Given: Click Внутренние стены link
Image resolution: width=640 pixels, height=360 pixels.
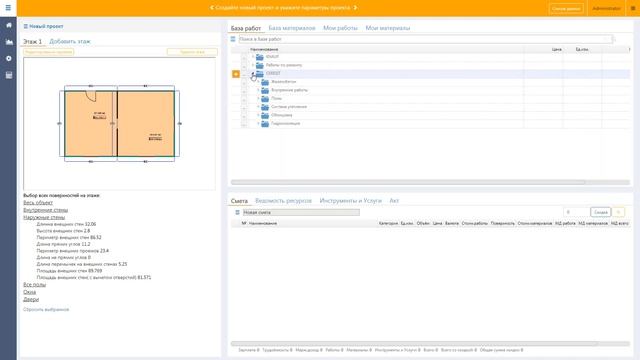Looking at the screenshot, I should 46,210.
